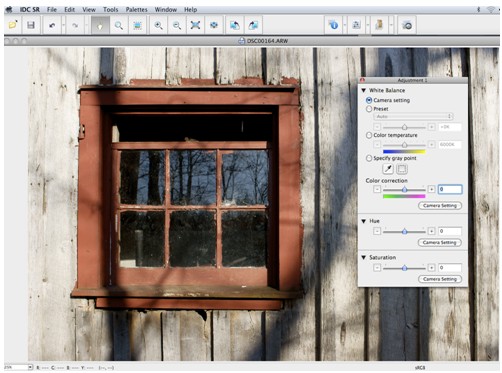Increase Color correction with plus button
The height and width of the screenshot is (373, 502).
coord(431,189)
